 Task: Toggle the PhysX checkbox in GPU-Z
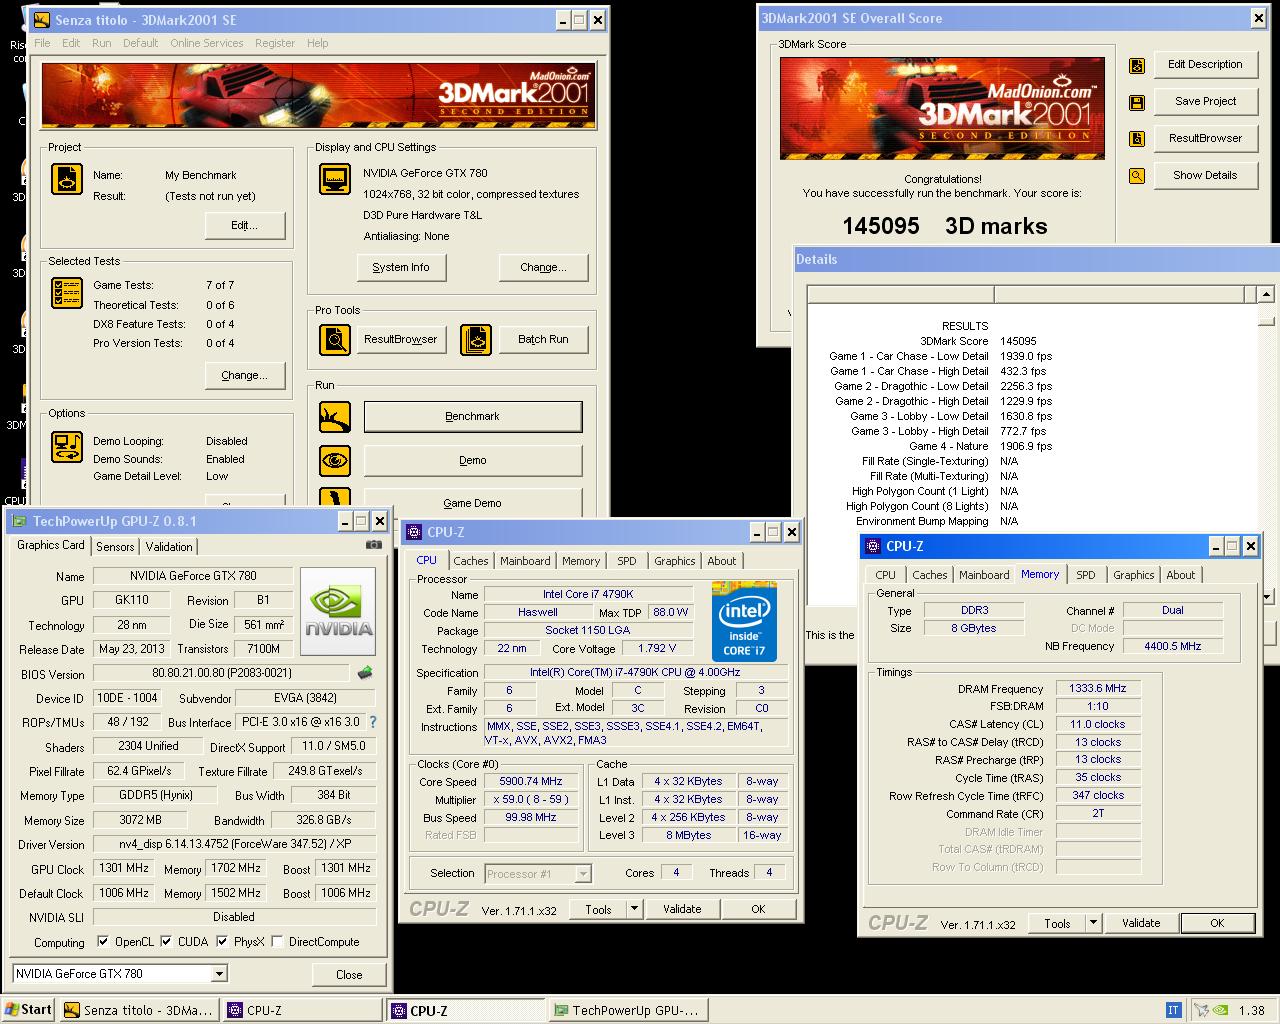tap(222, 941)
